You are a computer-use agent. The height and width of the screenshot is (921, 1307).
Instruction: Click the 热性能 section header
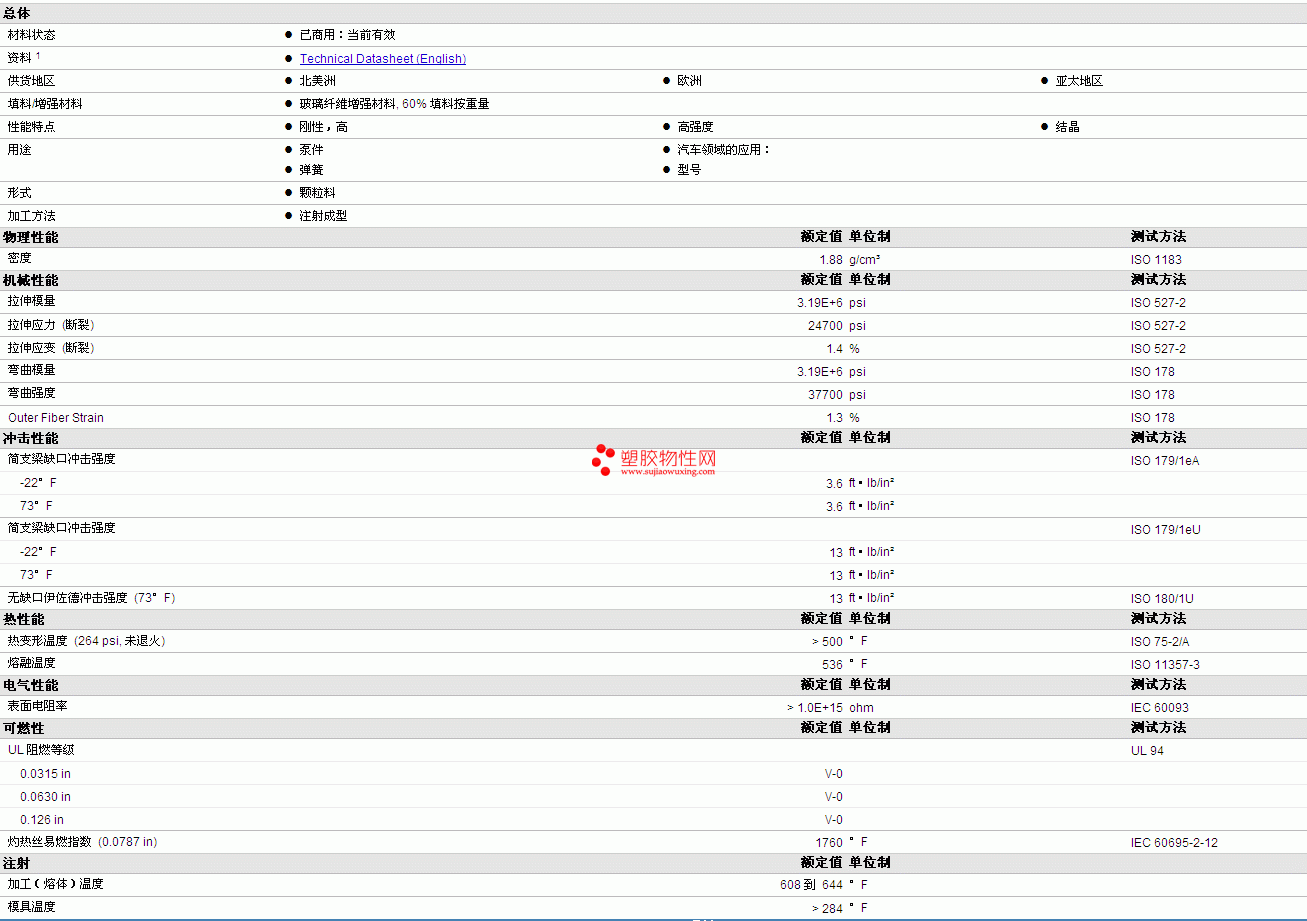(24, 620)
